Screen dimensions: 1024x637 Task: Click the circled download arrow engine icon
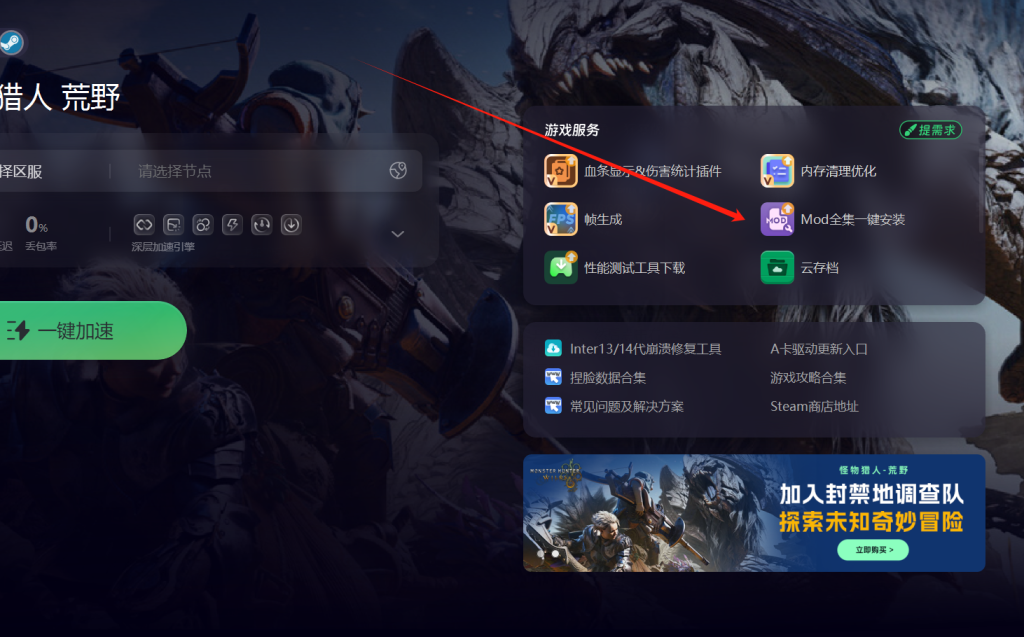(291, 225)
